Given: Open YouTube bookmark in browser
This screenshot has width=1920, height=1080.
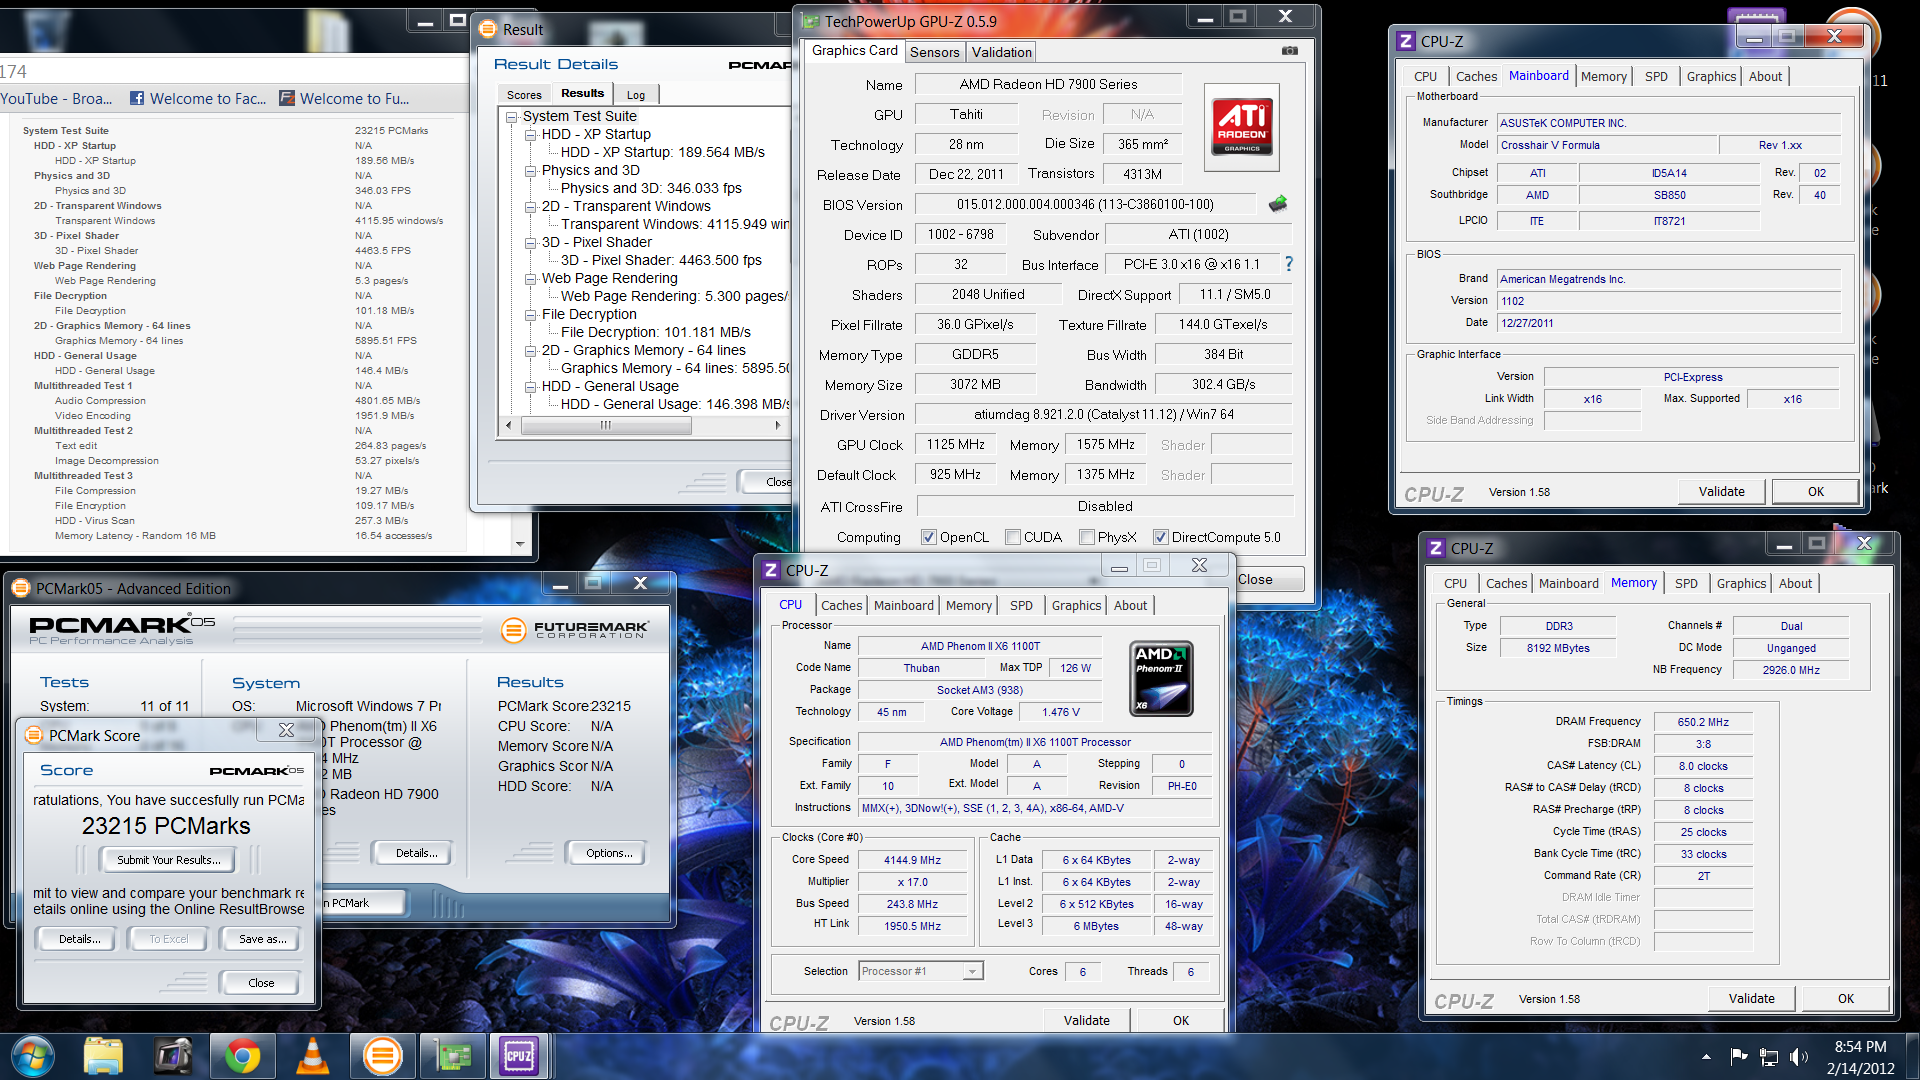Looking at the screenshot, I should [x=56, y=98].
